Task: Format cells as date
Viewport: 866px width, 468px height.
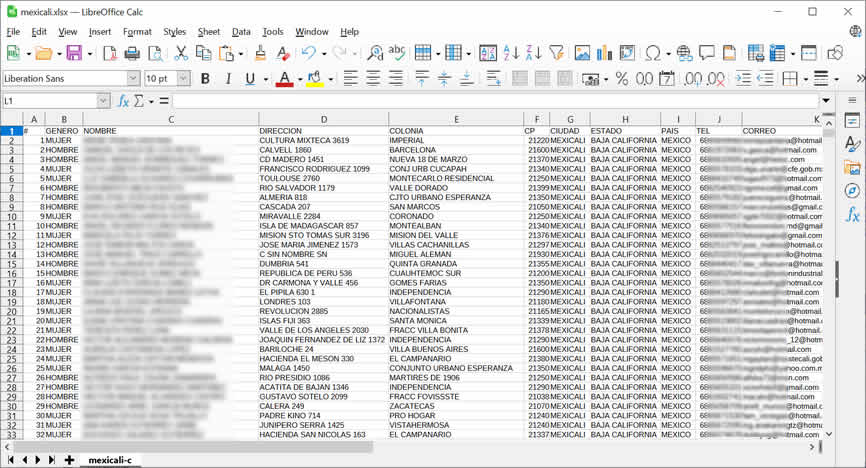Action: (667, 78)
